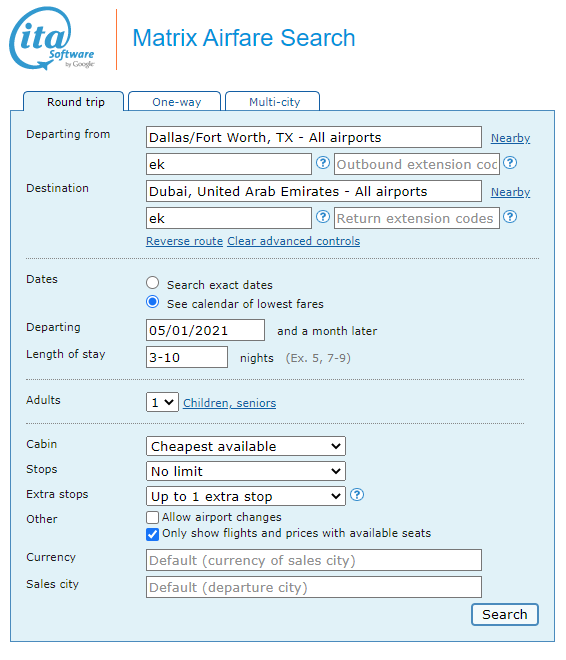This screenshot has height=660, width=566.
Task: Switch to the One-way tab
Action: point(175,102)
